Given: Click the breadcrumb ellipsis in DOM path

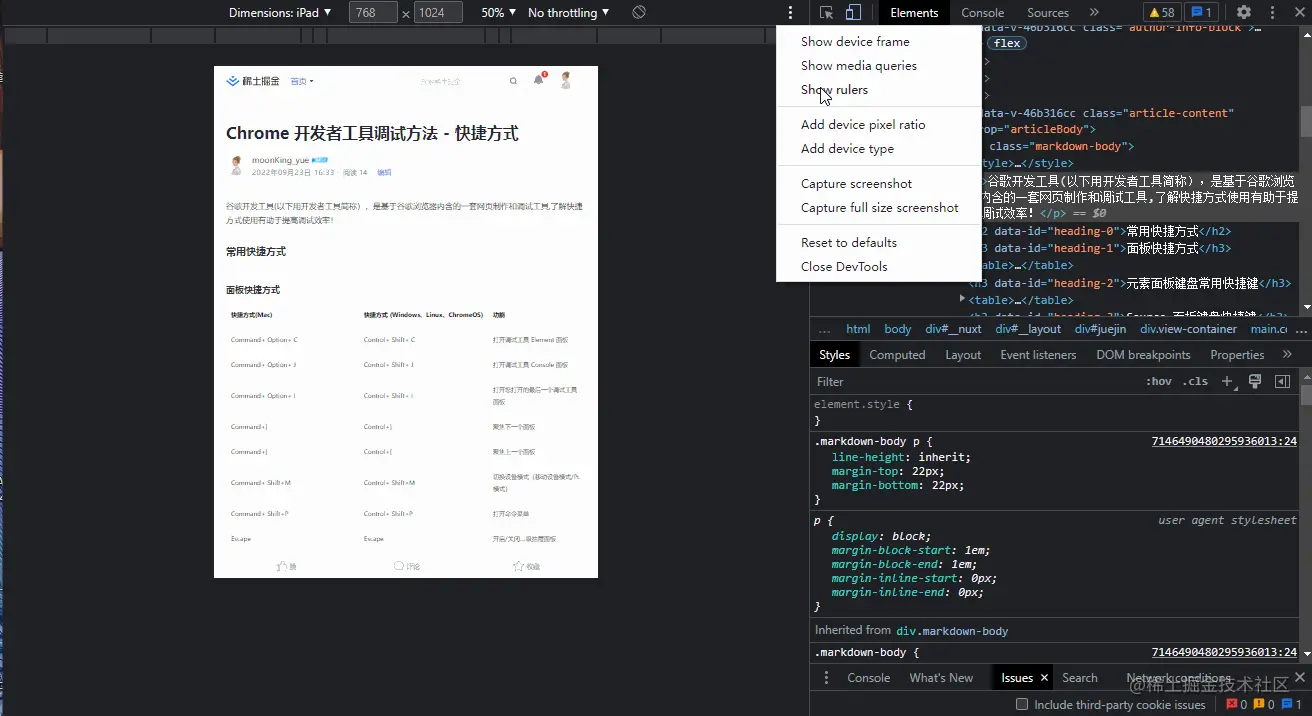Looking at the screenshot, I should click(824, 329).
